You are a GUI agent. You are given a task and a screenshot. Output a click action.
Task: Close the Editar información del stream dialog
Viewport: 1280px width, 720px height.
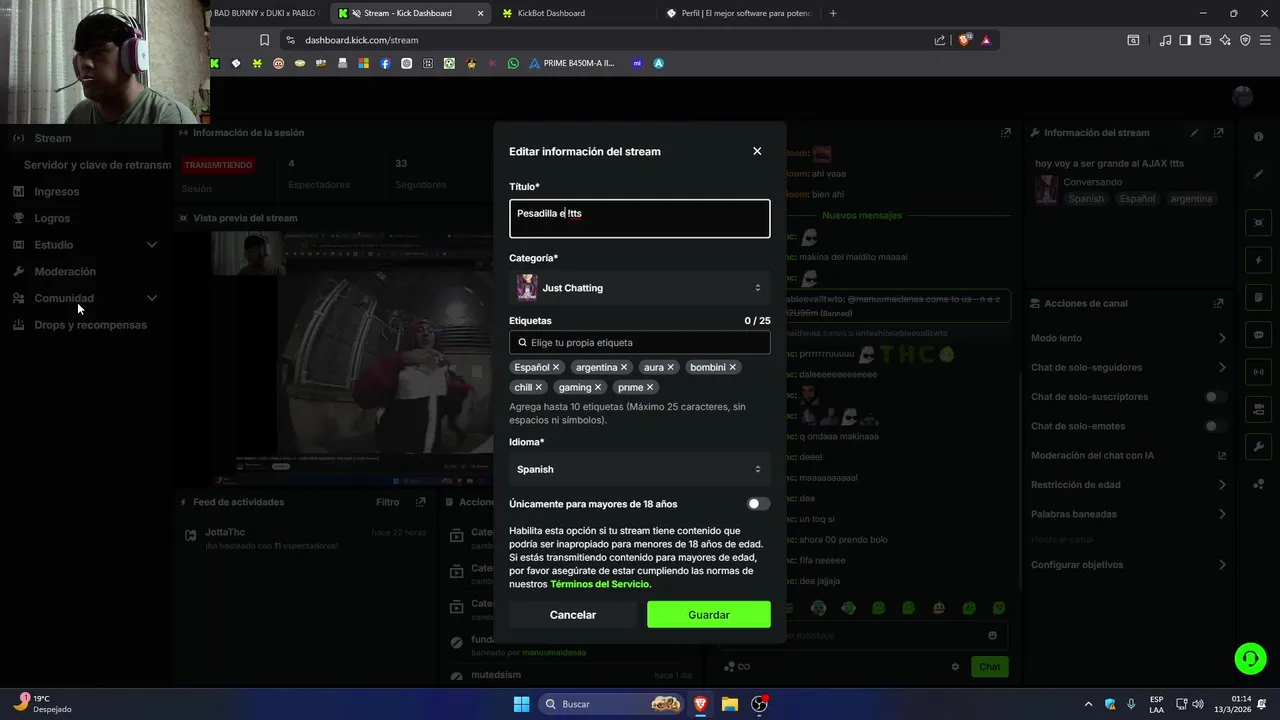tap(757, 151)
